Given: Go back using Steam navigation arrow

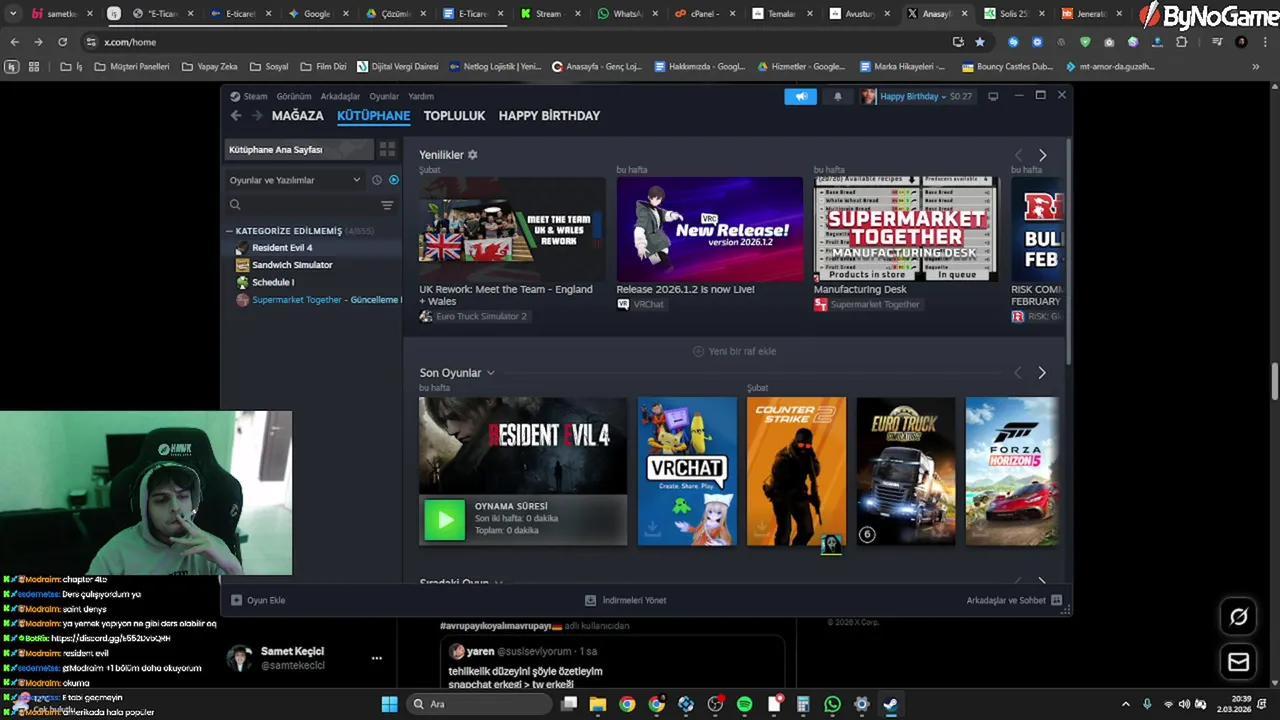Looking at the screenshot, I should pyautogui.click(x=236, y=116).
